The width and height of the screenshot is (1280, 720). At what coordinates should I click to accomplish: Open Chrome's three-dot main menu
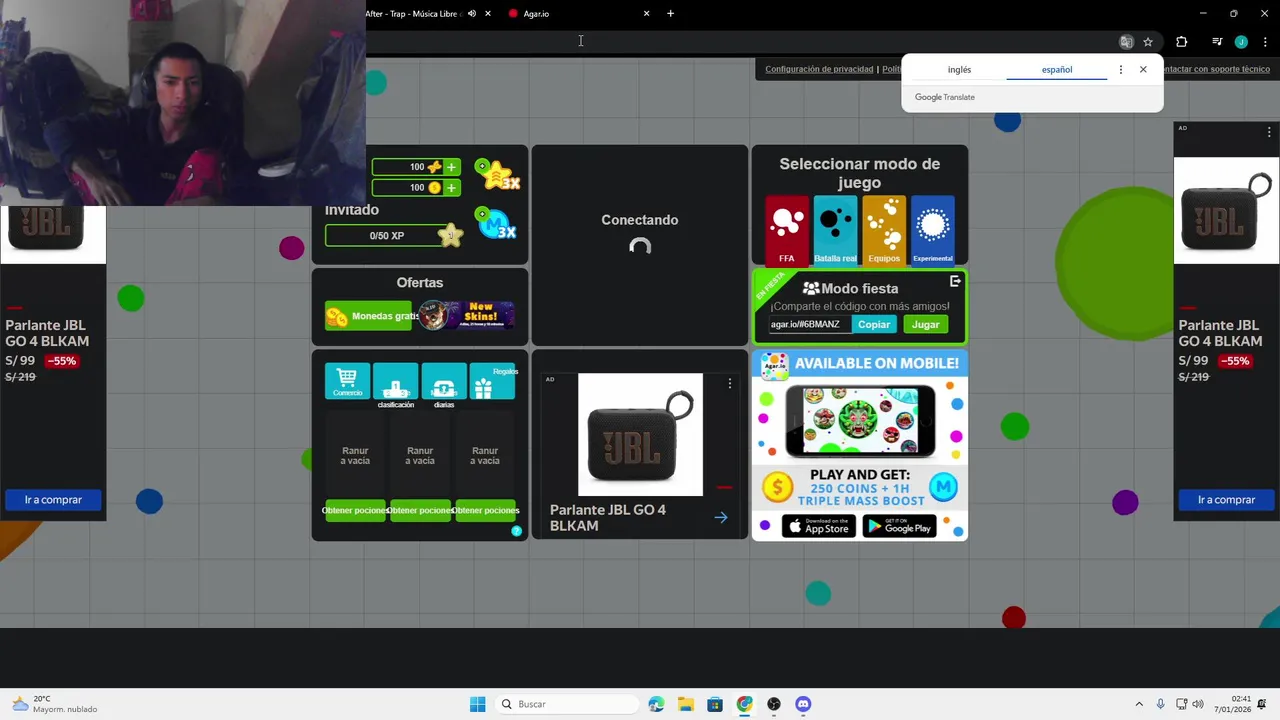(x=1265, y=42)
